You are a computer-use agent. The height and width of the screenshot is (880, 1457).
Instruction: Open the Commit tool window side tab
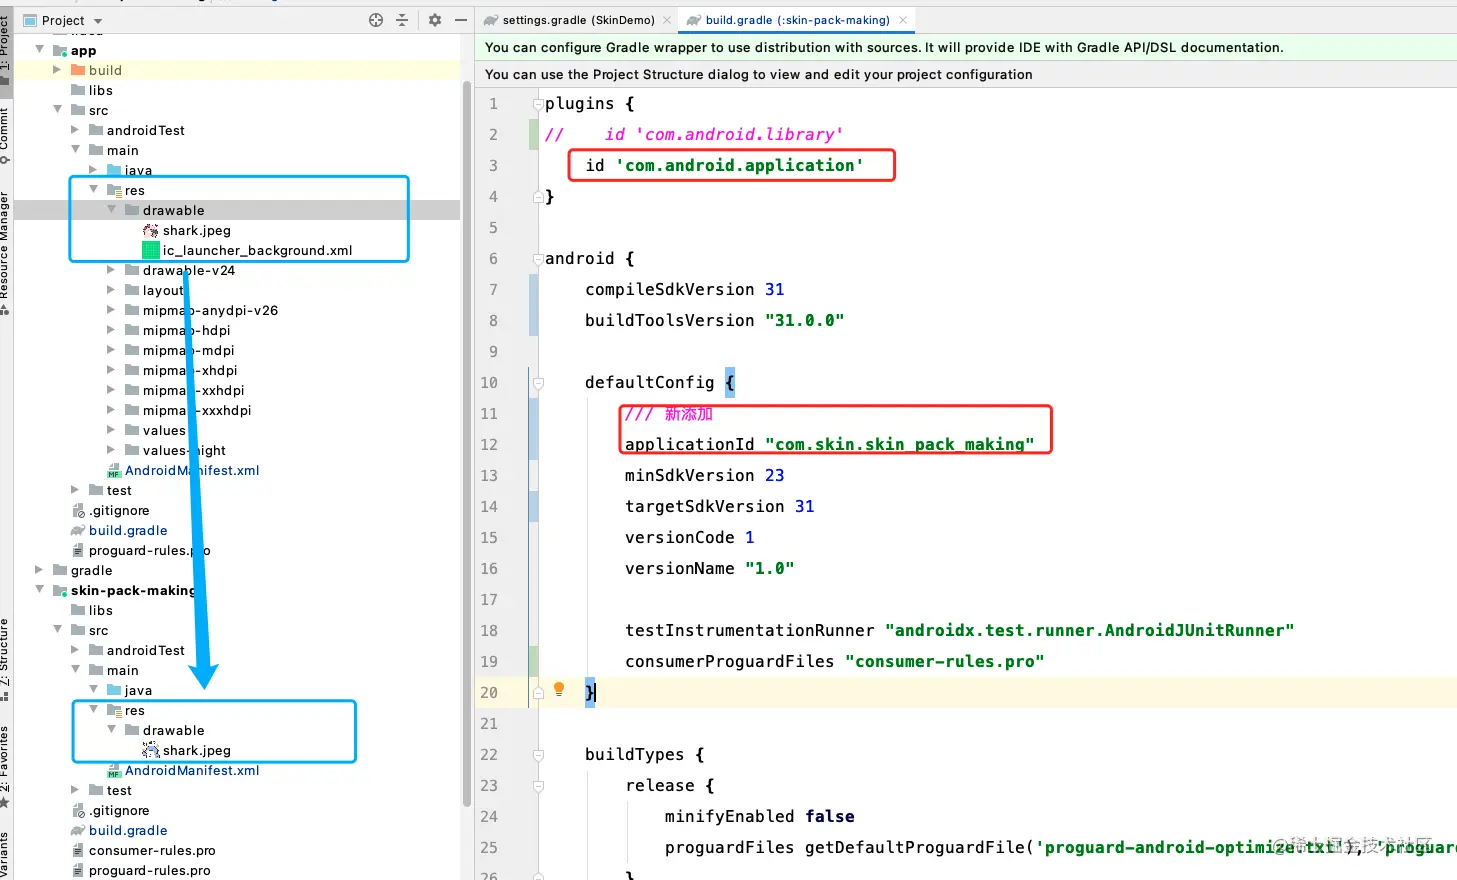(5, 136)
